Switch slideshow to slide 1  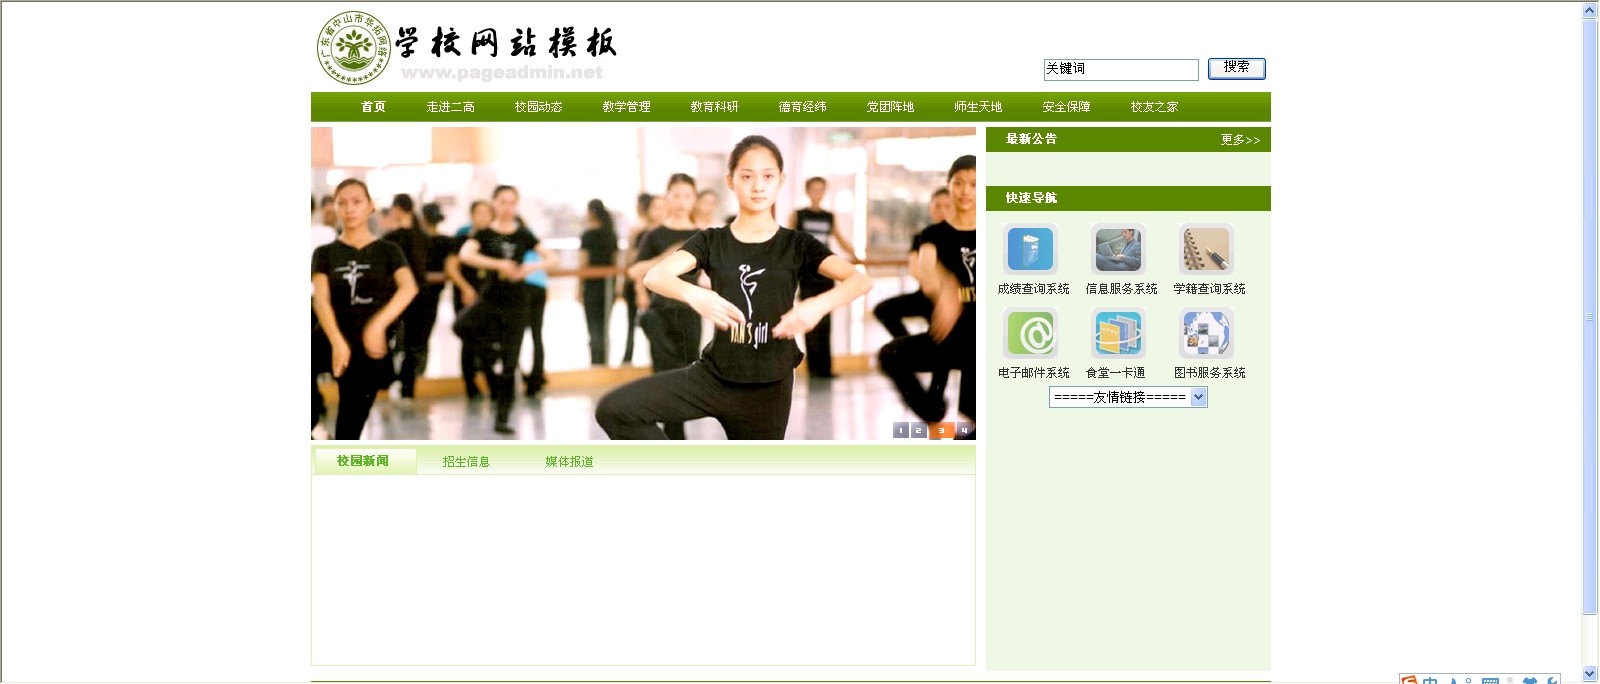901,430
